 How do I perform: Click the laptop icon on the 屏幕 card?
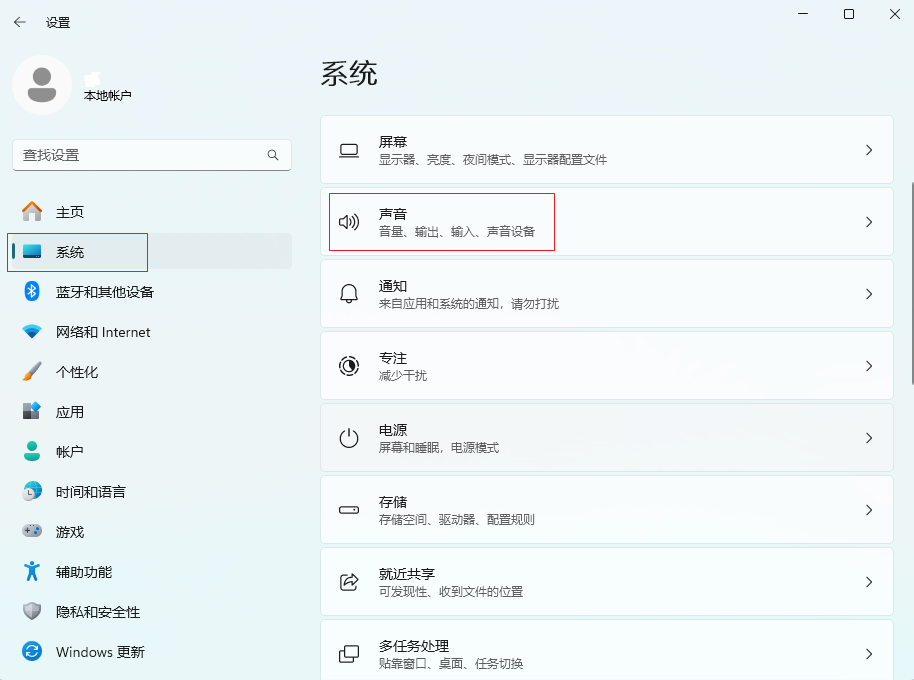(x=349, y=150)
